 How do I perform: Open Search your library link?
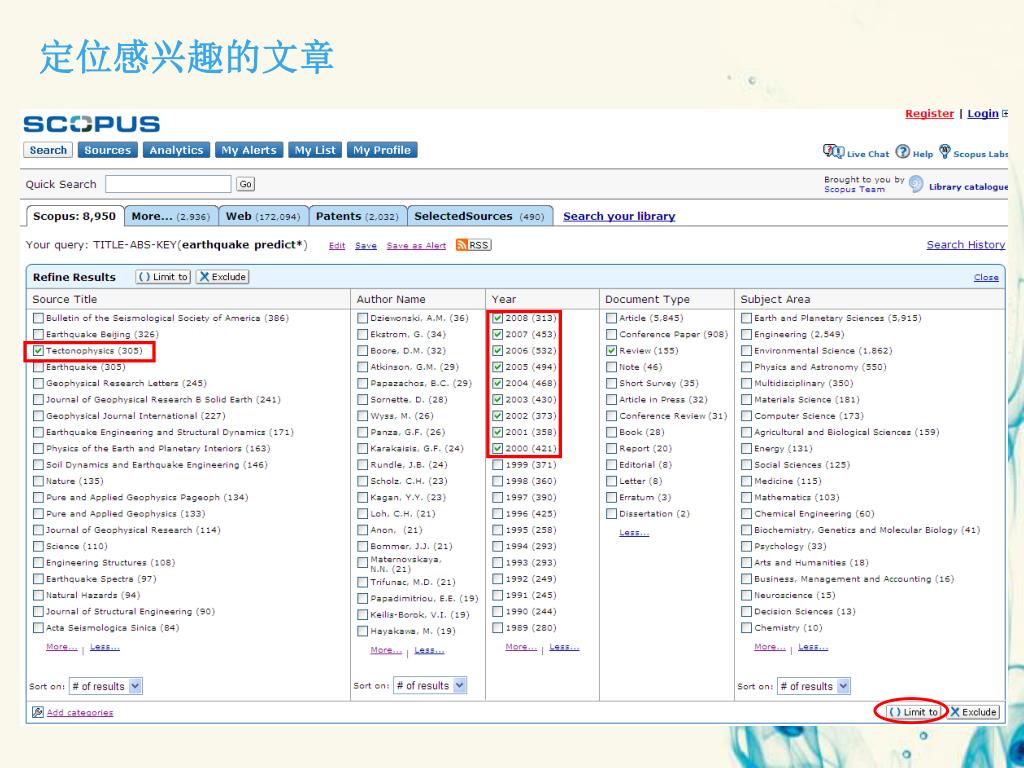(x=619, y=216)
